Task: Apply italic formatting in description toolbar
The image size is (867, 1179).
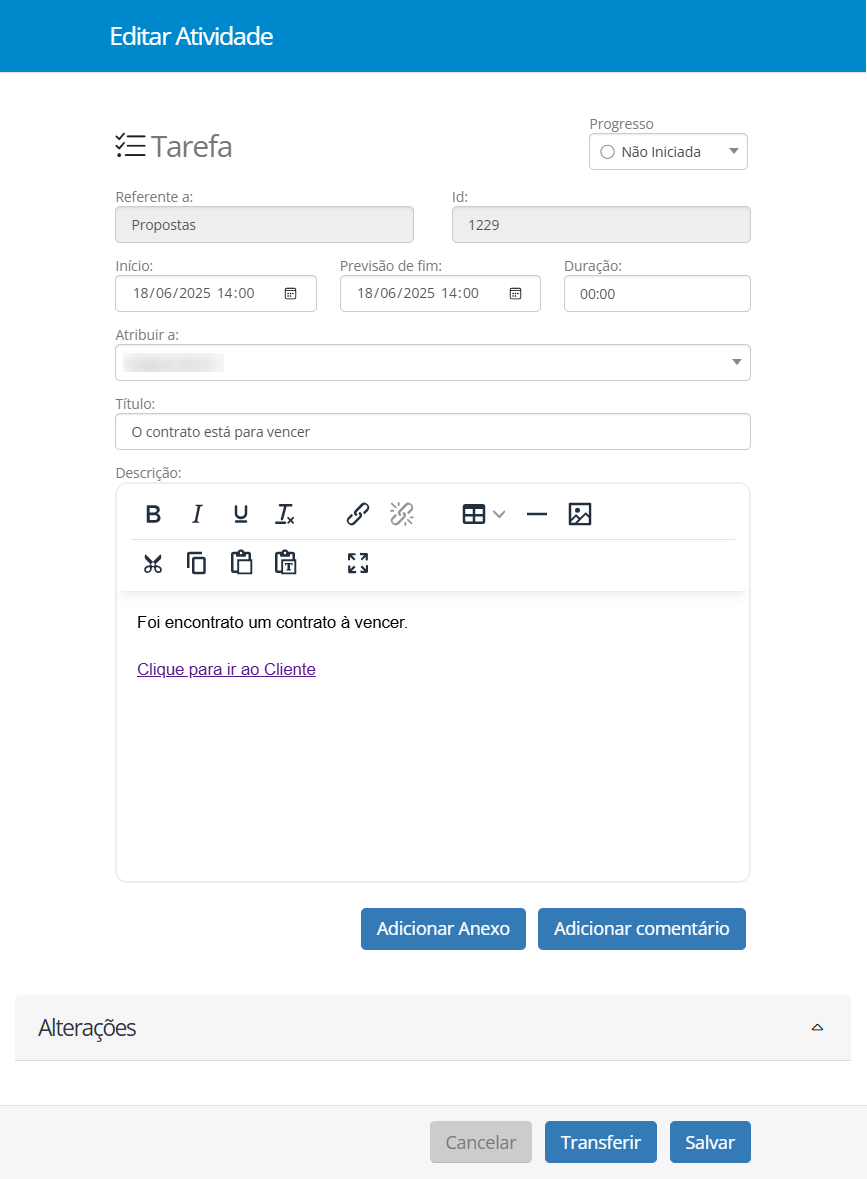Action: 197,514
